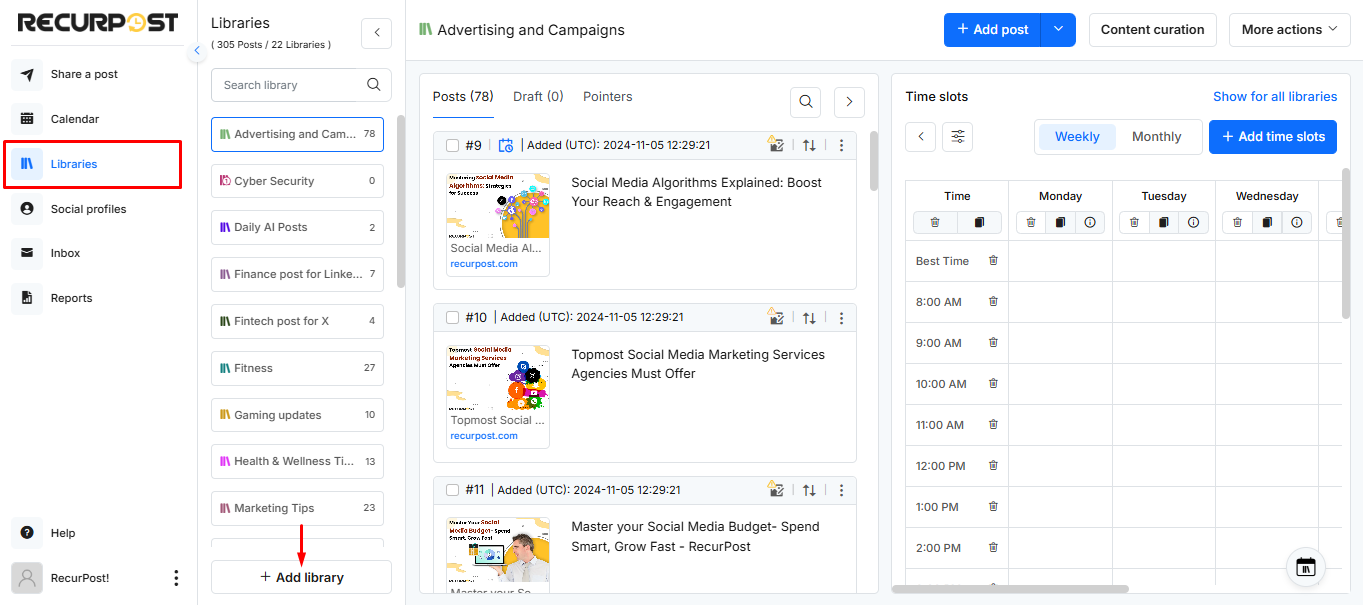Switch time slots view to Monthly
Image resolution: width=1363 pixels, height=605 pixels.
pyautogui.click(x=1157, y=137)
